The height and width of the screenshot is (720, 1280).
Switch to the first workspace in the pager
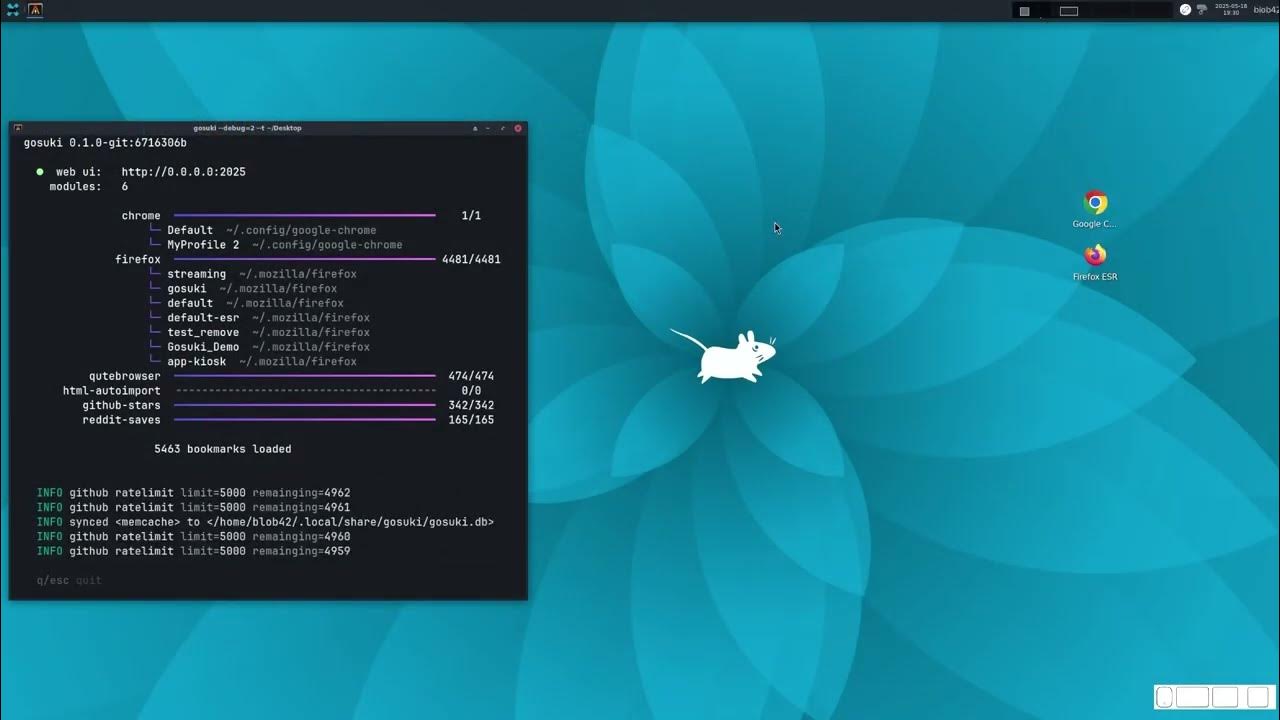(x=1024, y=11)
